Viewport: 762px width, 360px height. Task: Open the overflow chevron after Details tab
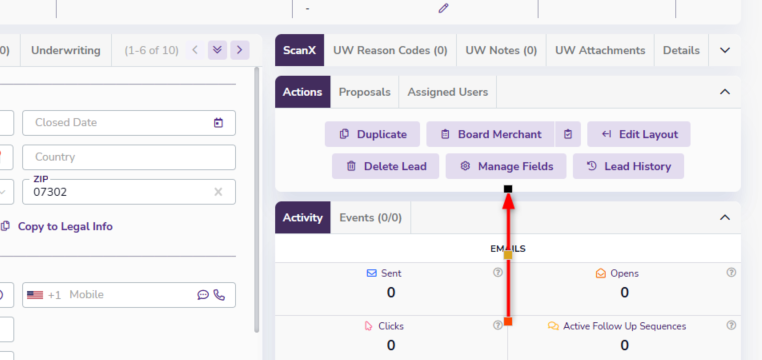click(725, 50)
